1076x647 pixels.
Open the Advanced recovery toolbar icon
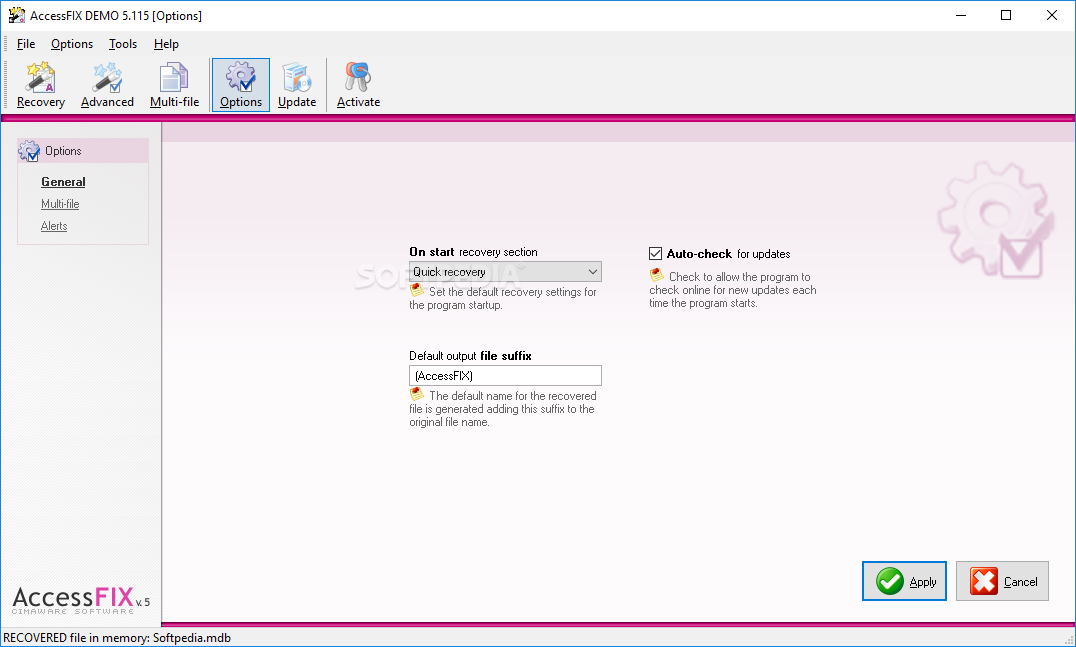click(x=107, y=85)
